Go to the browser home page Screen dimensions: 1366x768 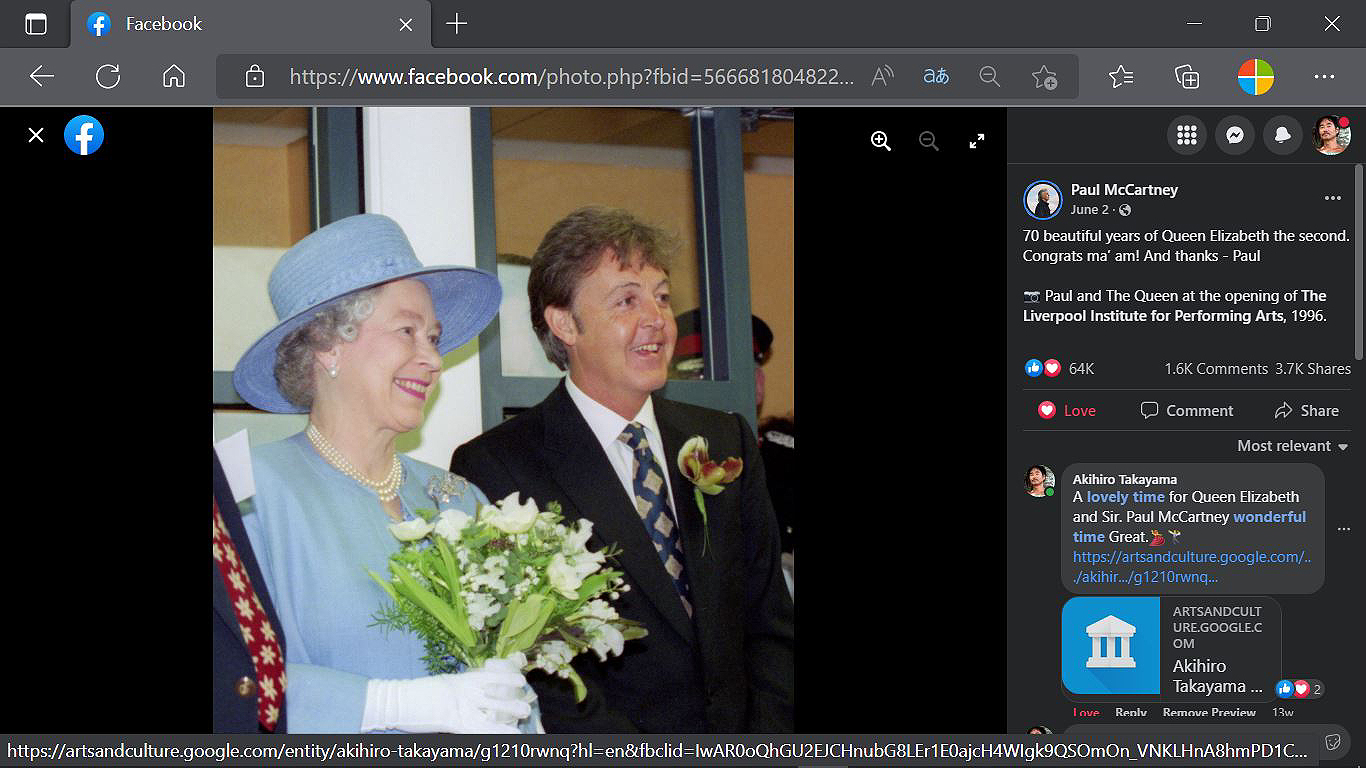(174, 76)
